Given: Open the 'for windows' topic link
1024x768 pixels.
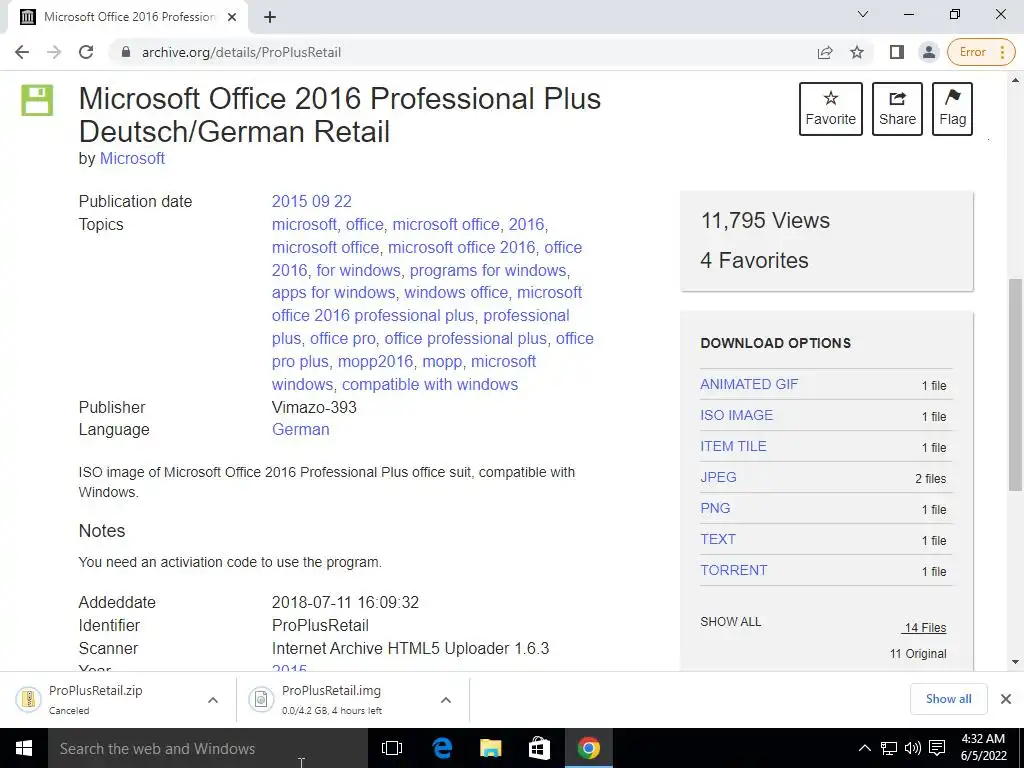Looking at the screenshot, I should [359, 270].
